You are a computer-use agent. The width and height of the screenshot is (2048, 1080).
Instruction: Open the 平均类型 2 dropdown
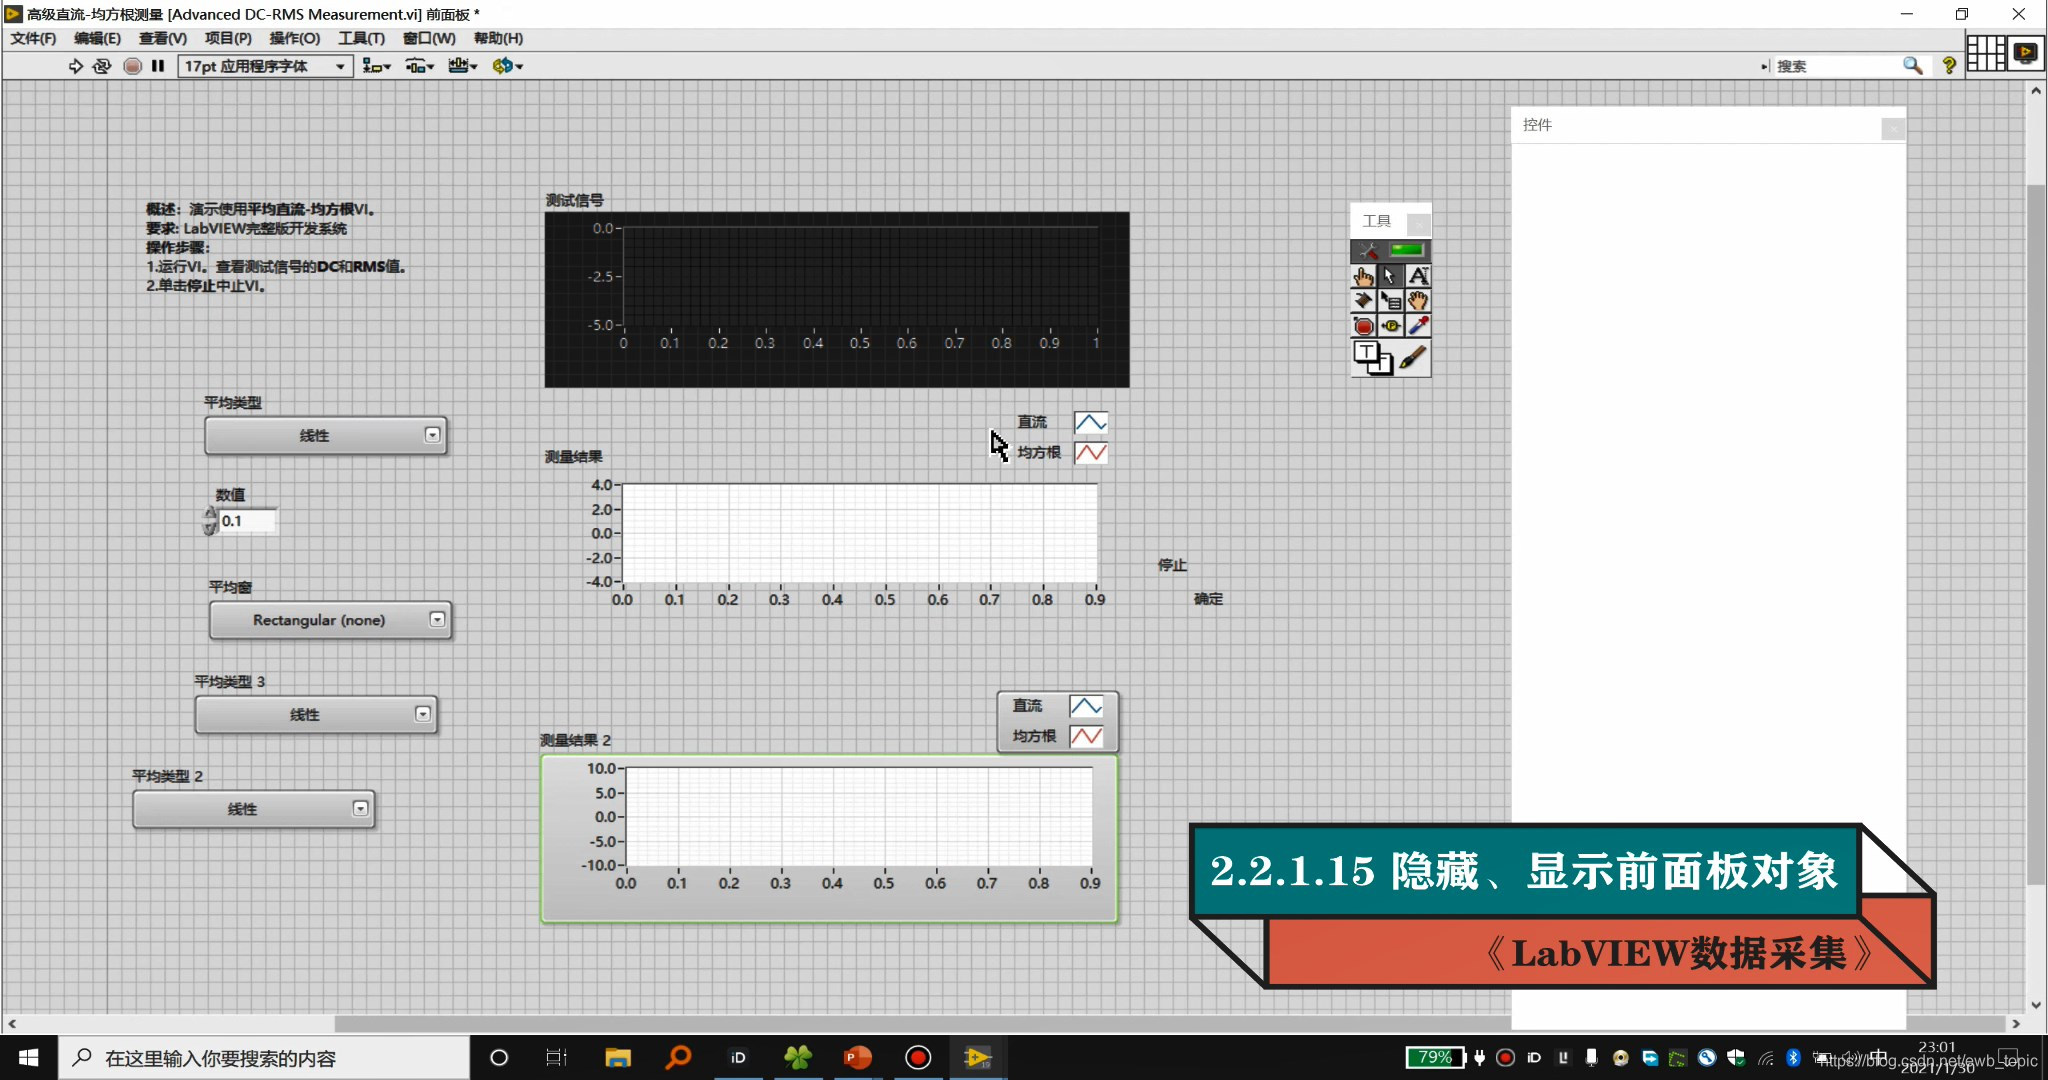point(254,809)
